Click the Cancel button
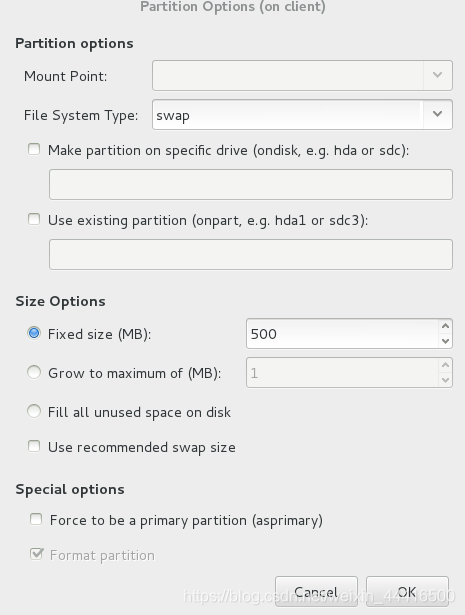The height and width of the screenshot is (615, 465). pos(316,592)
